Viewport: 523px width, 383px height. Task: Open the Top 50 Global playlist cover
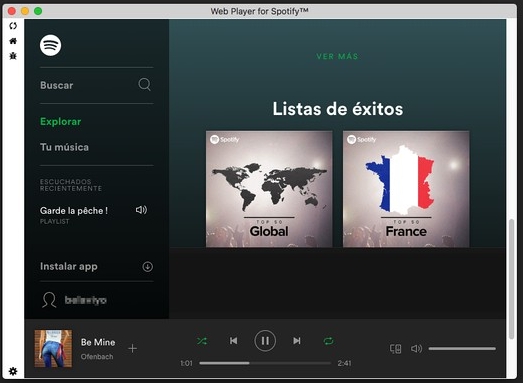pos(269,189)
